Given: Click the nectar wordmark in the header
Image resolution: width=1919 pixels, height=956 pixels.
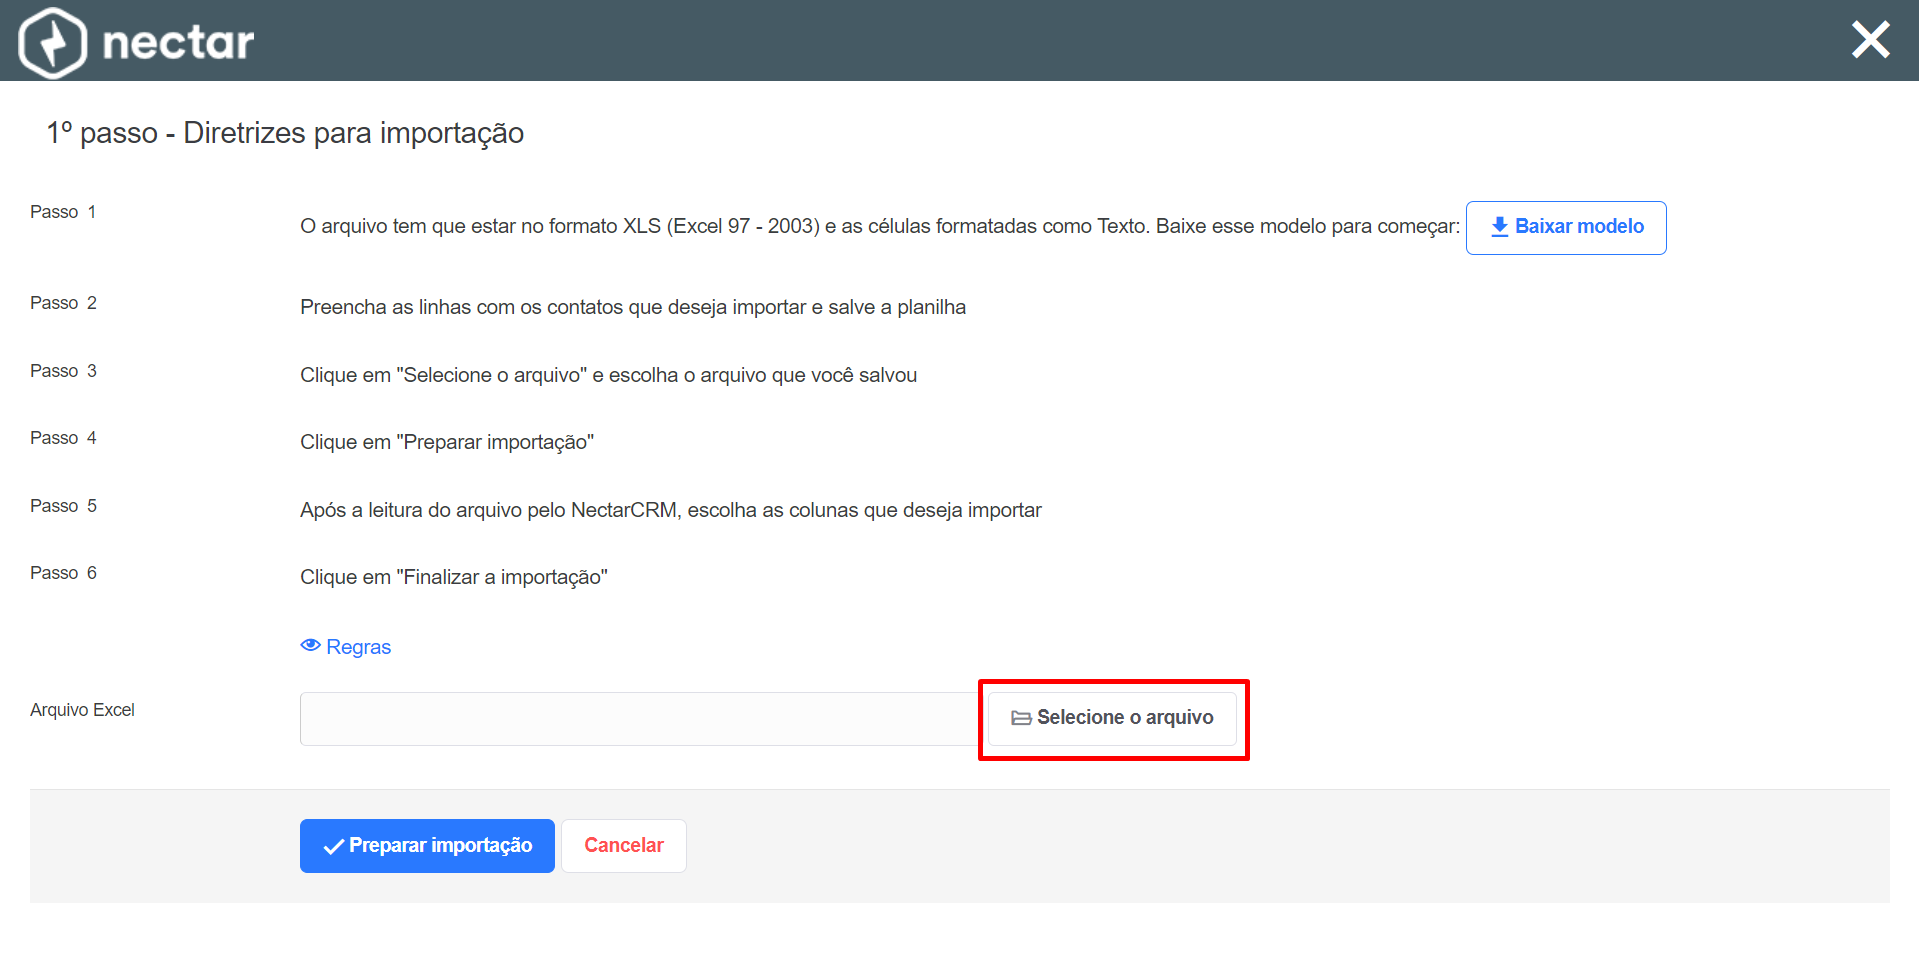Looking at the screenshot, I should coord(178,43).
